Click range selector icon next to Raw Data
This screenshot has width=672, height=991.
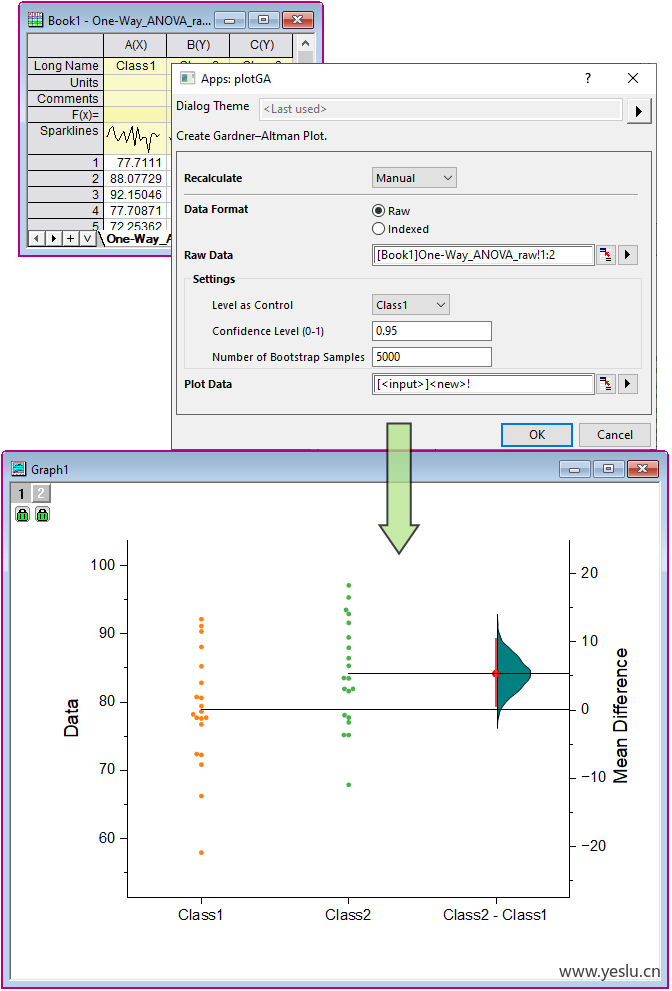(606, 255)
